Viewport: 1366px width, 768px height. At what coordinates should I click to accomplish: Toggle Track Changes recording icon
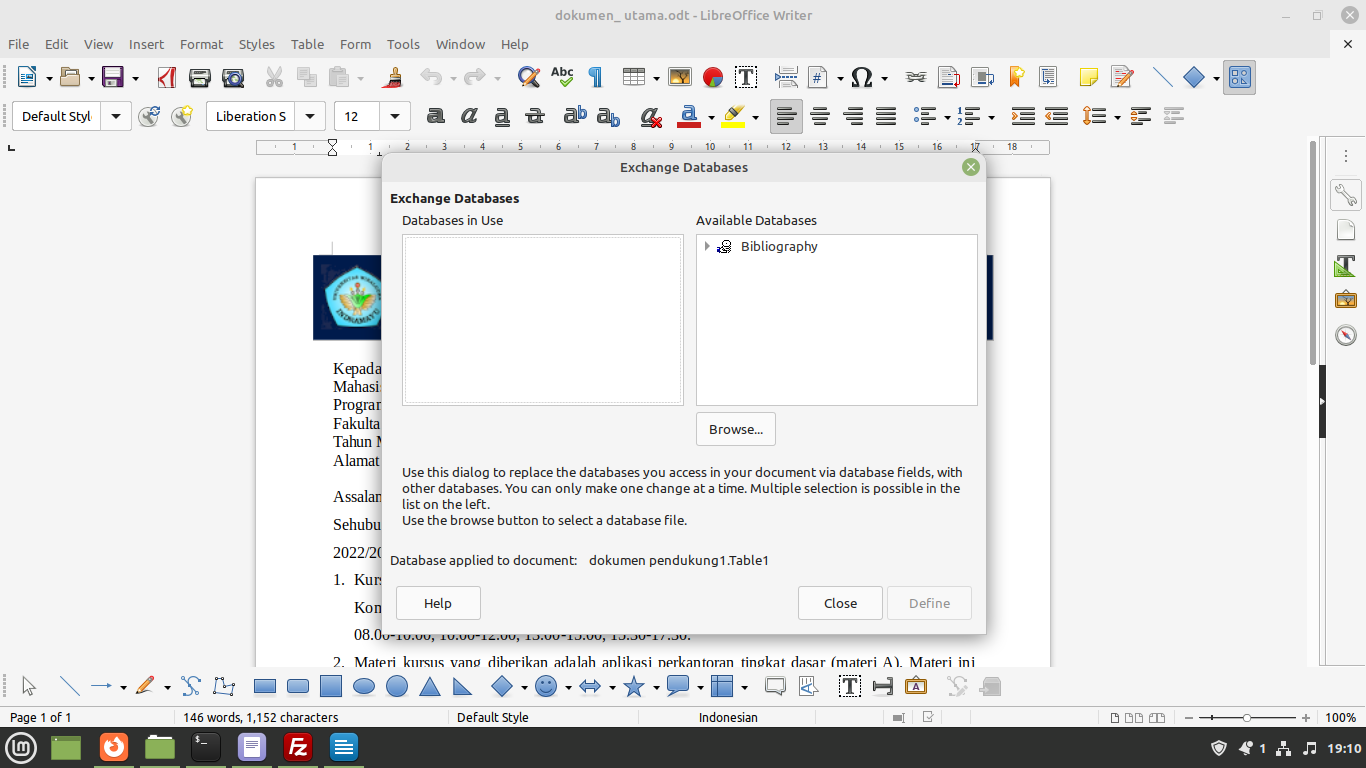(1122, 77)
